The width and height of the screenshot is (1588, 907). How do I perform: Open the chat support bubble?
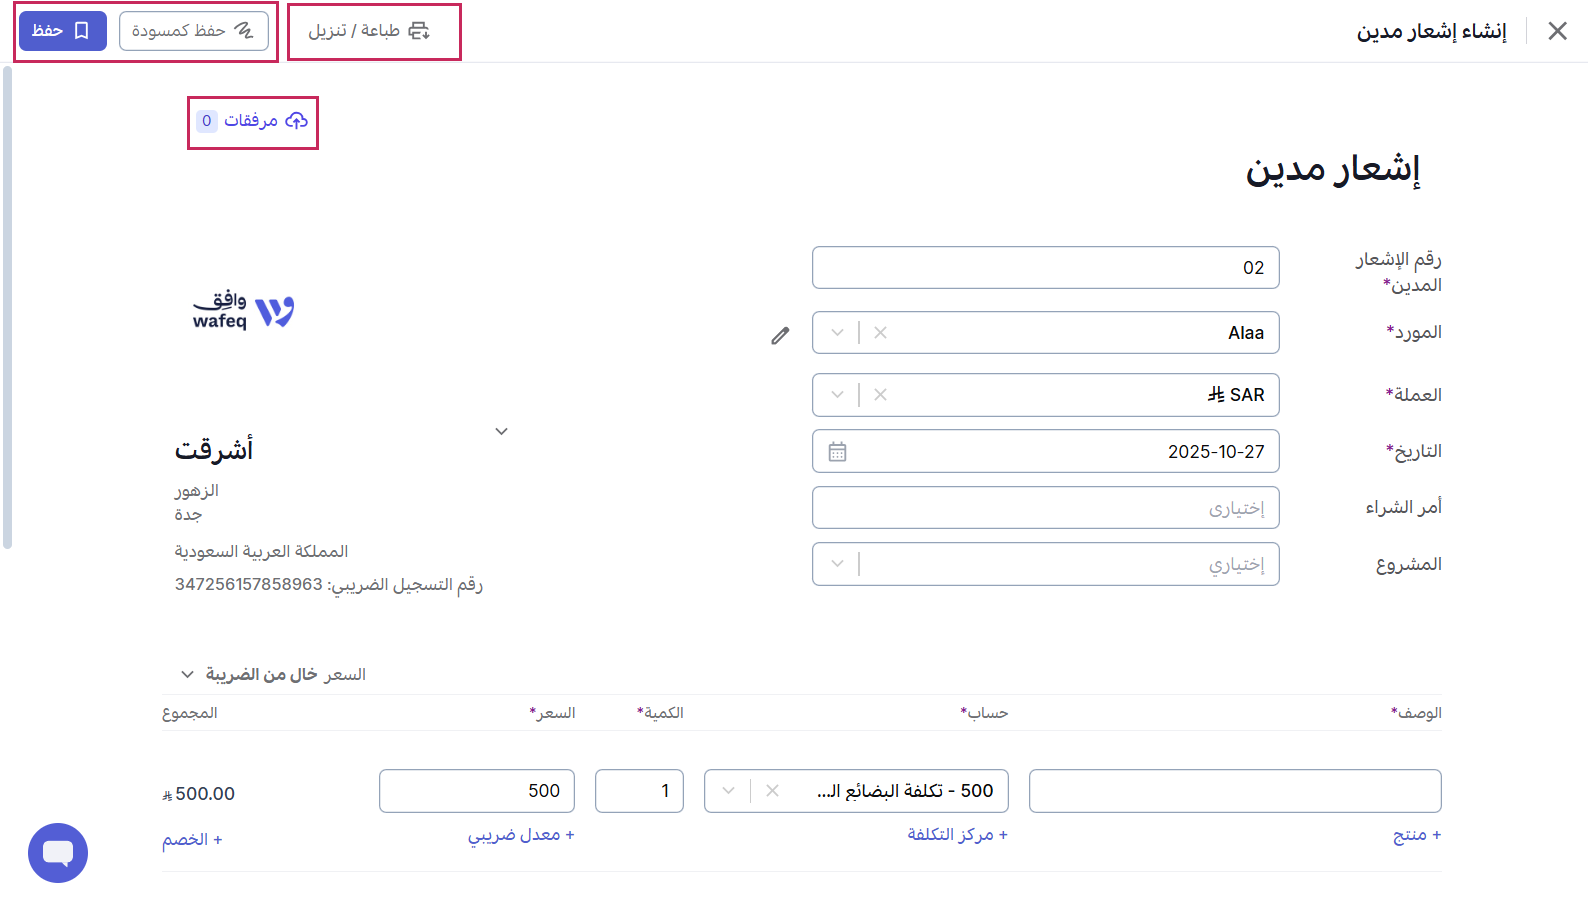(58, 853)
